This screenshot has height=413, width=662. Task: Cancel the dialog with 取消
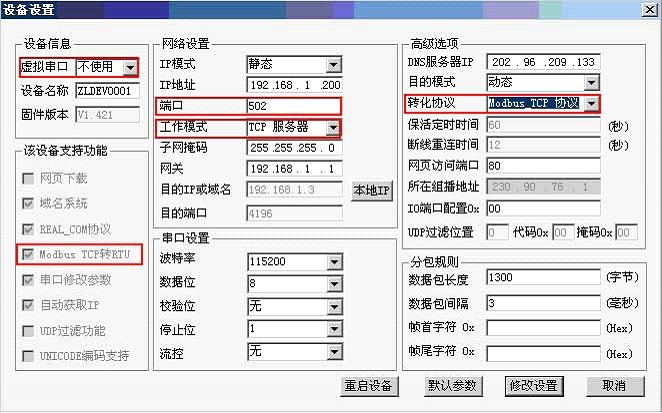(x=614, y=386)
